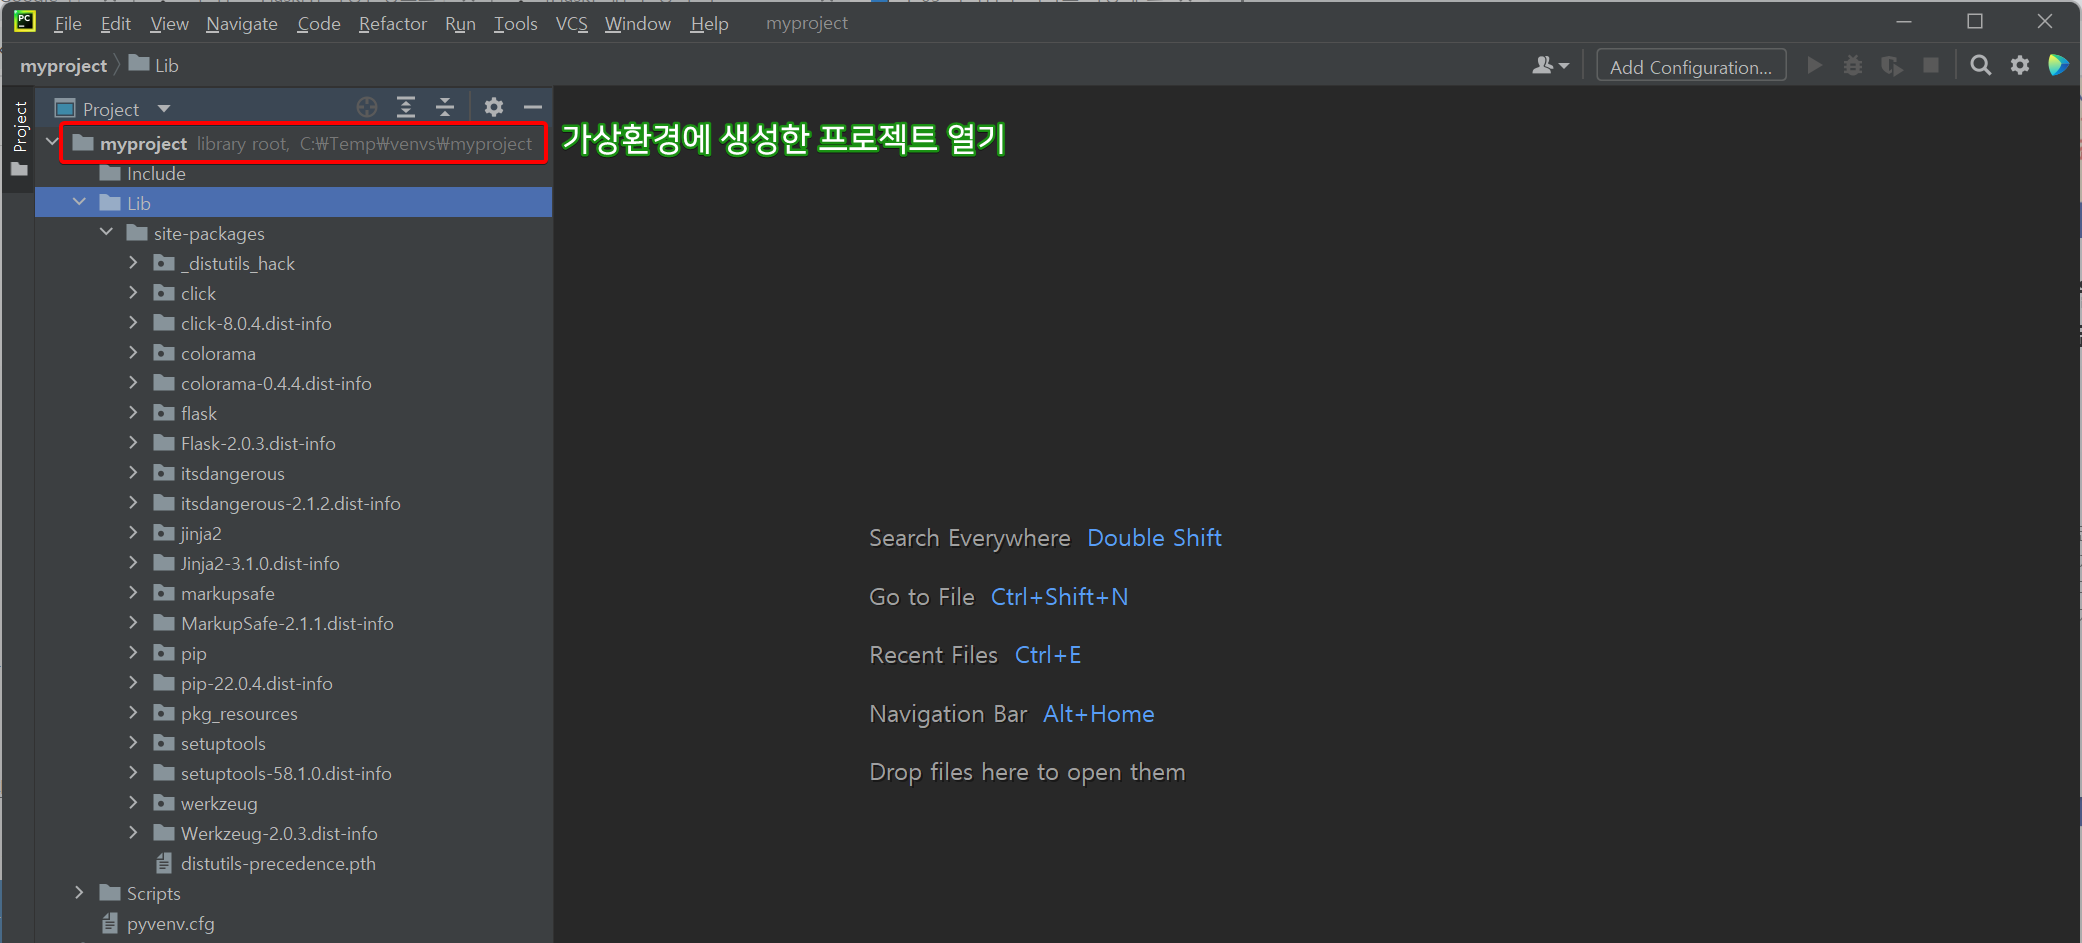Expand the click package folder
The width and height of the screenshot is (2082, 943).
point(133,292)
